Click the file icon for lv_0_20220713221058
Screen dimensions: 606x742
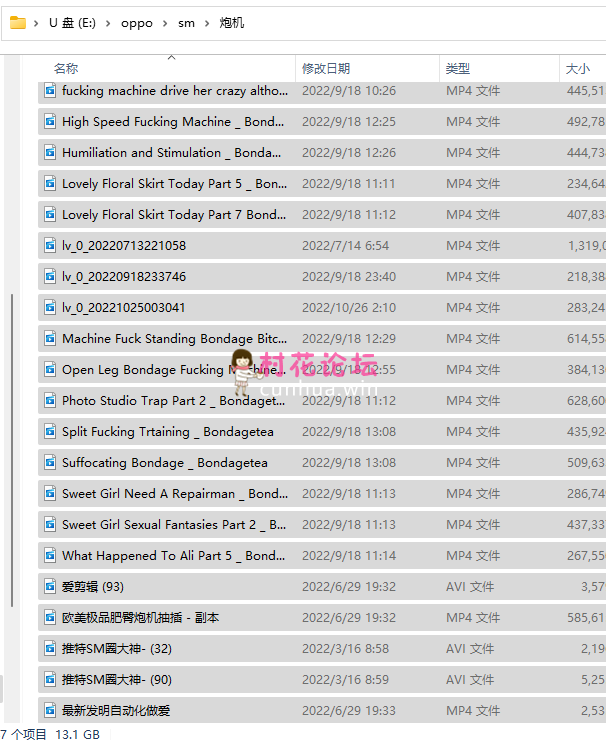(49, 245)
